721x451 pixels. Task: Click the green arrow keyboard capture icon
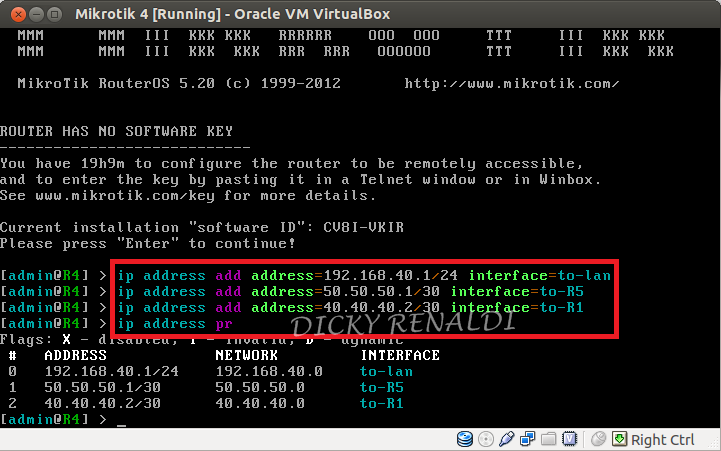point(619,439)
